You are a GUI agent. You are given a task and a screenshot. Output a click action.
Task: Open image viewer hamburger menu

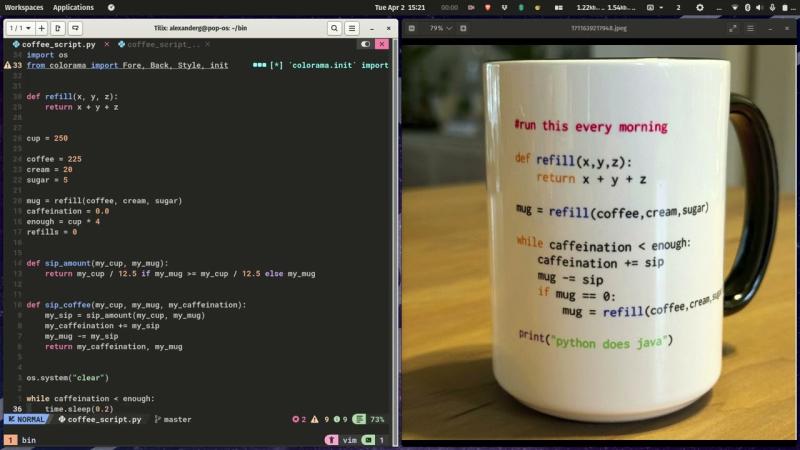point(751,29)
